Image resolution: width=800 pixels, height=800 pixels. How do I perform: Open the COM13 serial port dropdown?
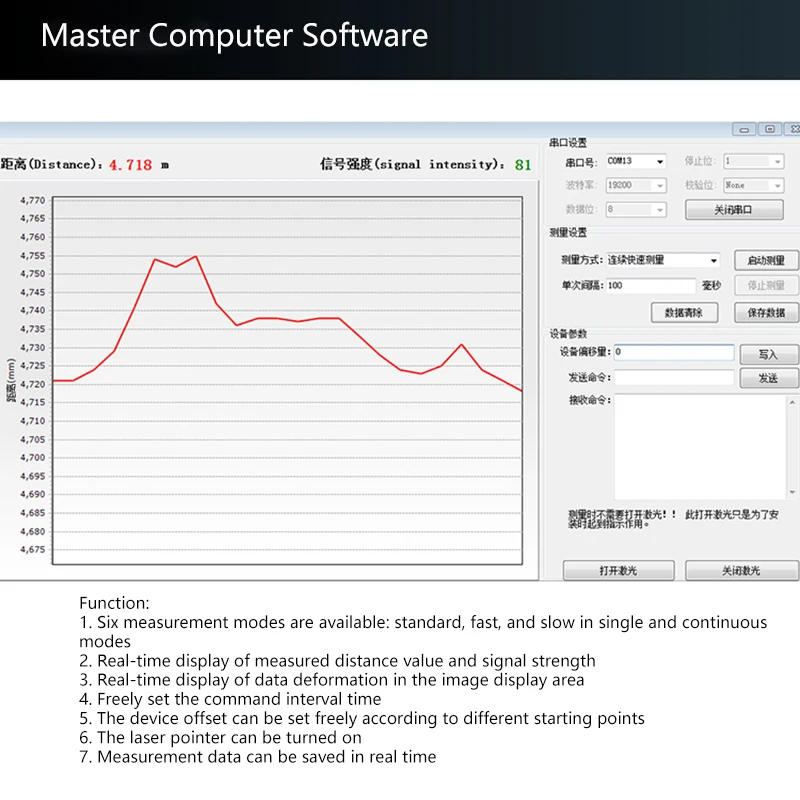[x=636, y=161]
